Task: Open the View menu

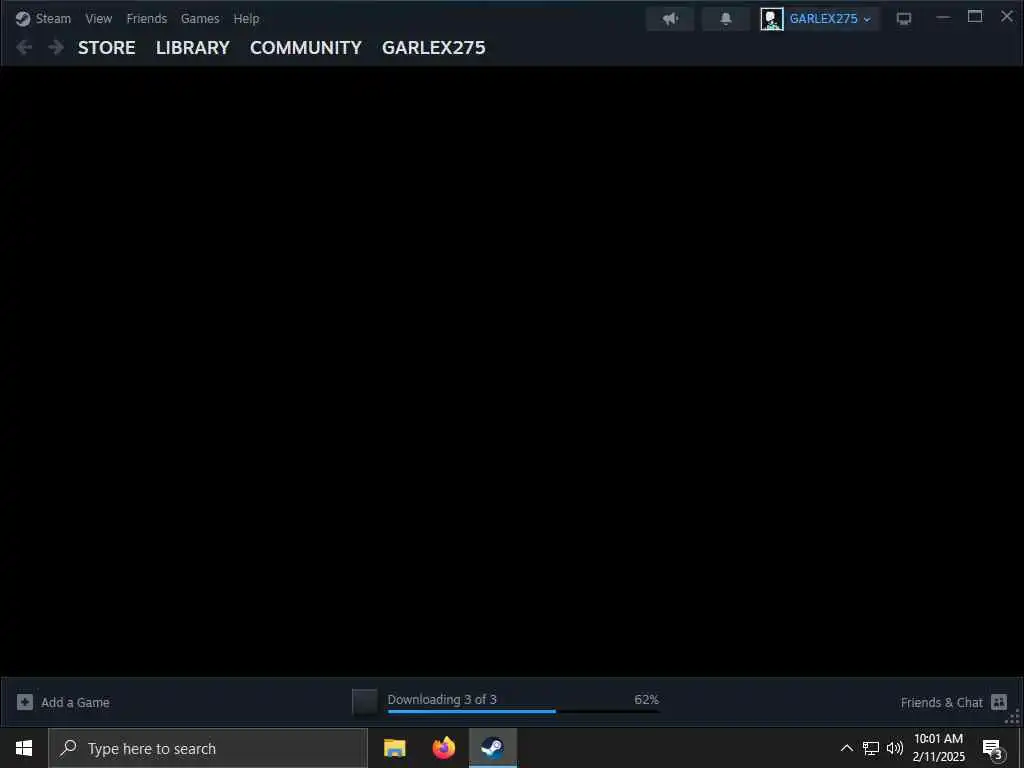Action: [x=99, y=19]
